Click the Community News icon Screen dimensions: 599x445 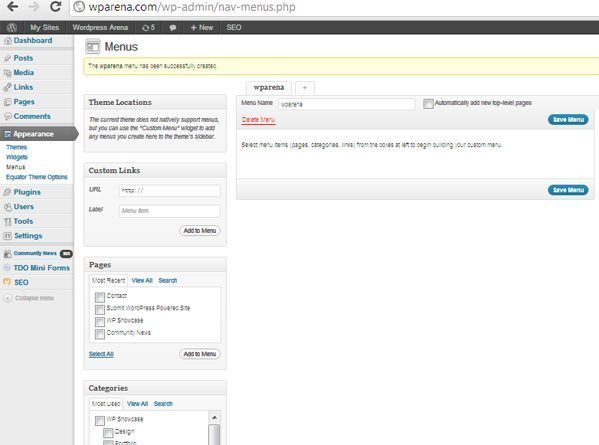[8, 253]
